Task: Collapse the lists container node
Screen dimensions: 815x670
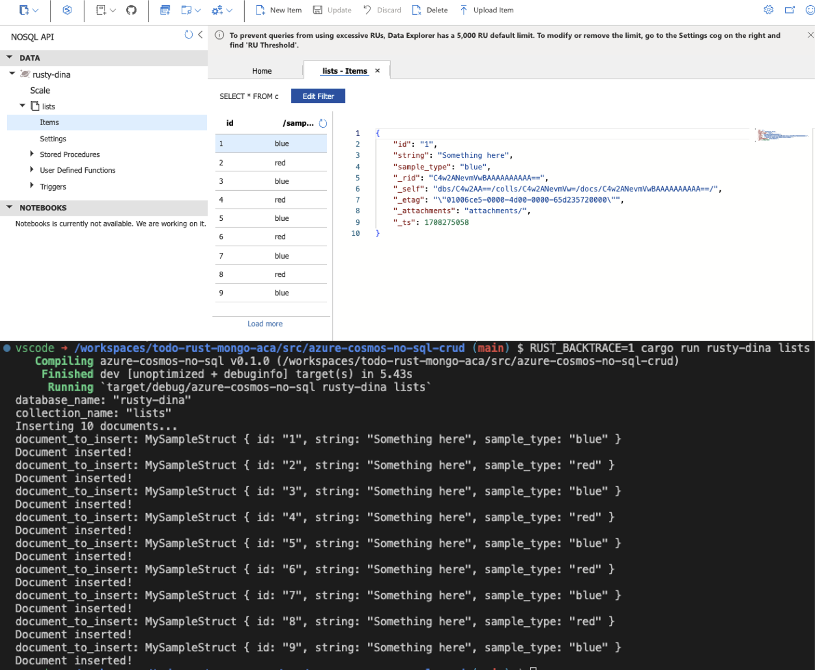Action: click(x=22, y=106)
